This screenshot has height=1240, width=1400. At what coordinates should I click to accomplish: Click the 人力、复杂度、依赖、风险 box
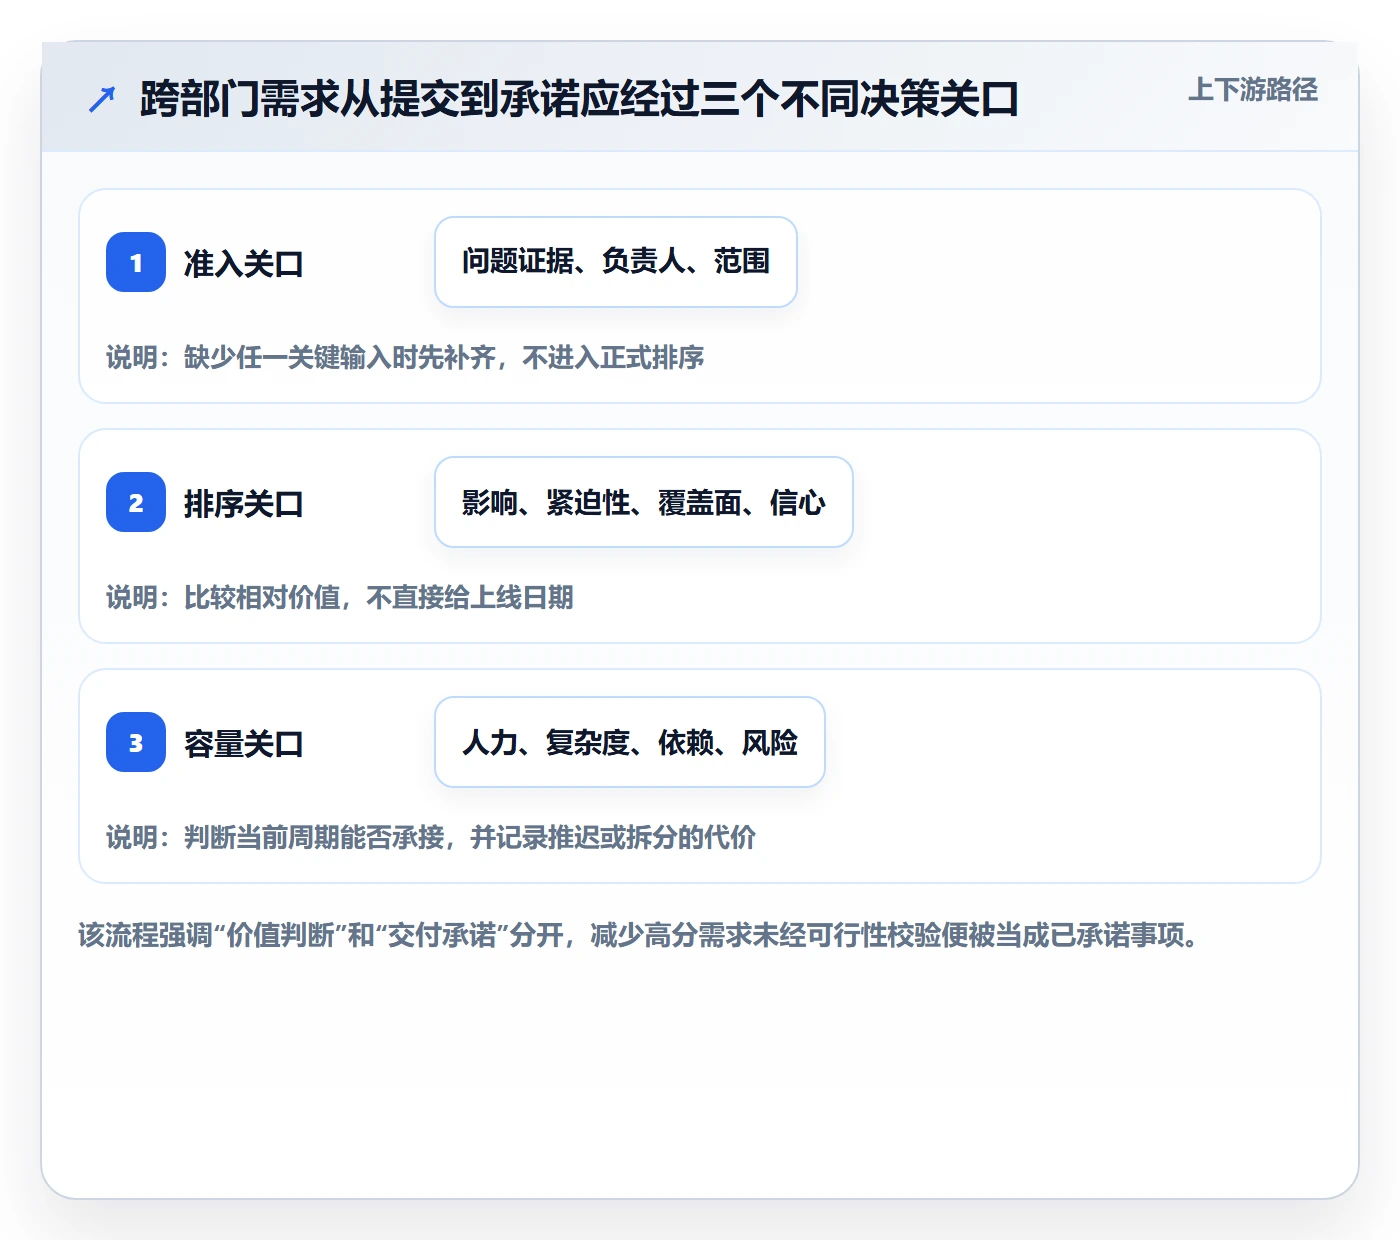(630, 742)
